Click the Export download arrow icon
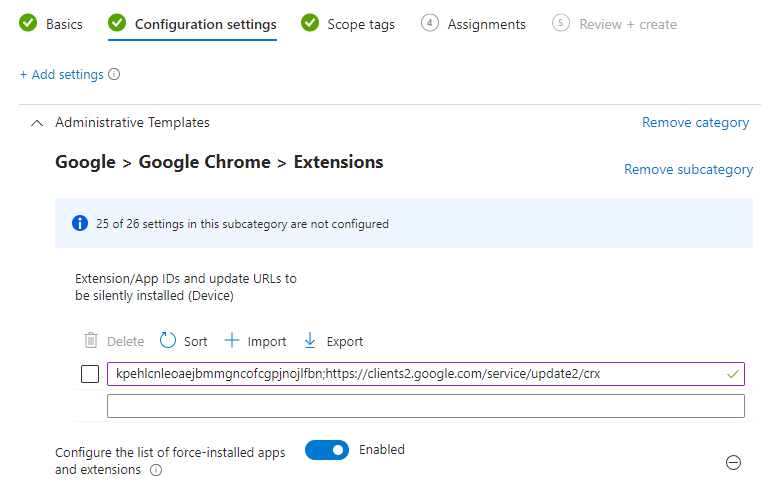 coord(310,341)
